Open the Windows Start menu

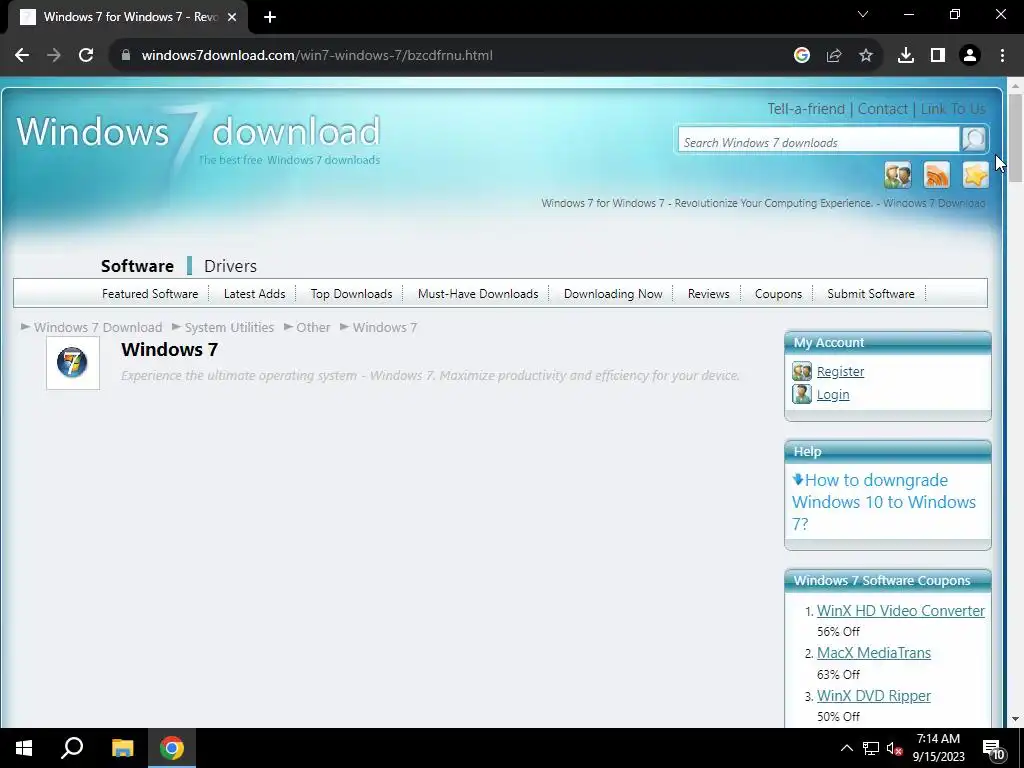24,748
